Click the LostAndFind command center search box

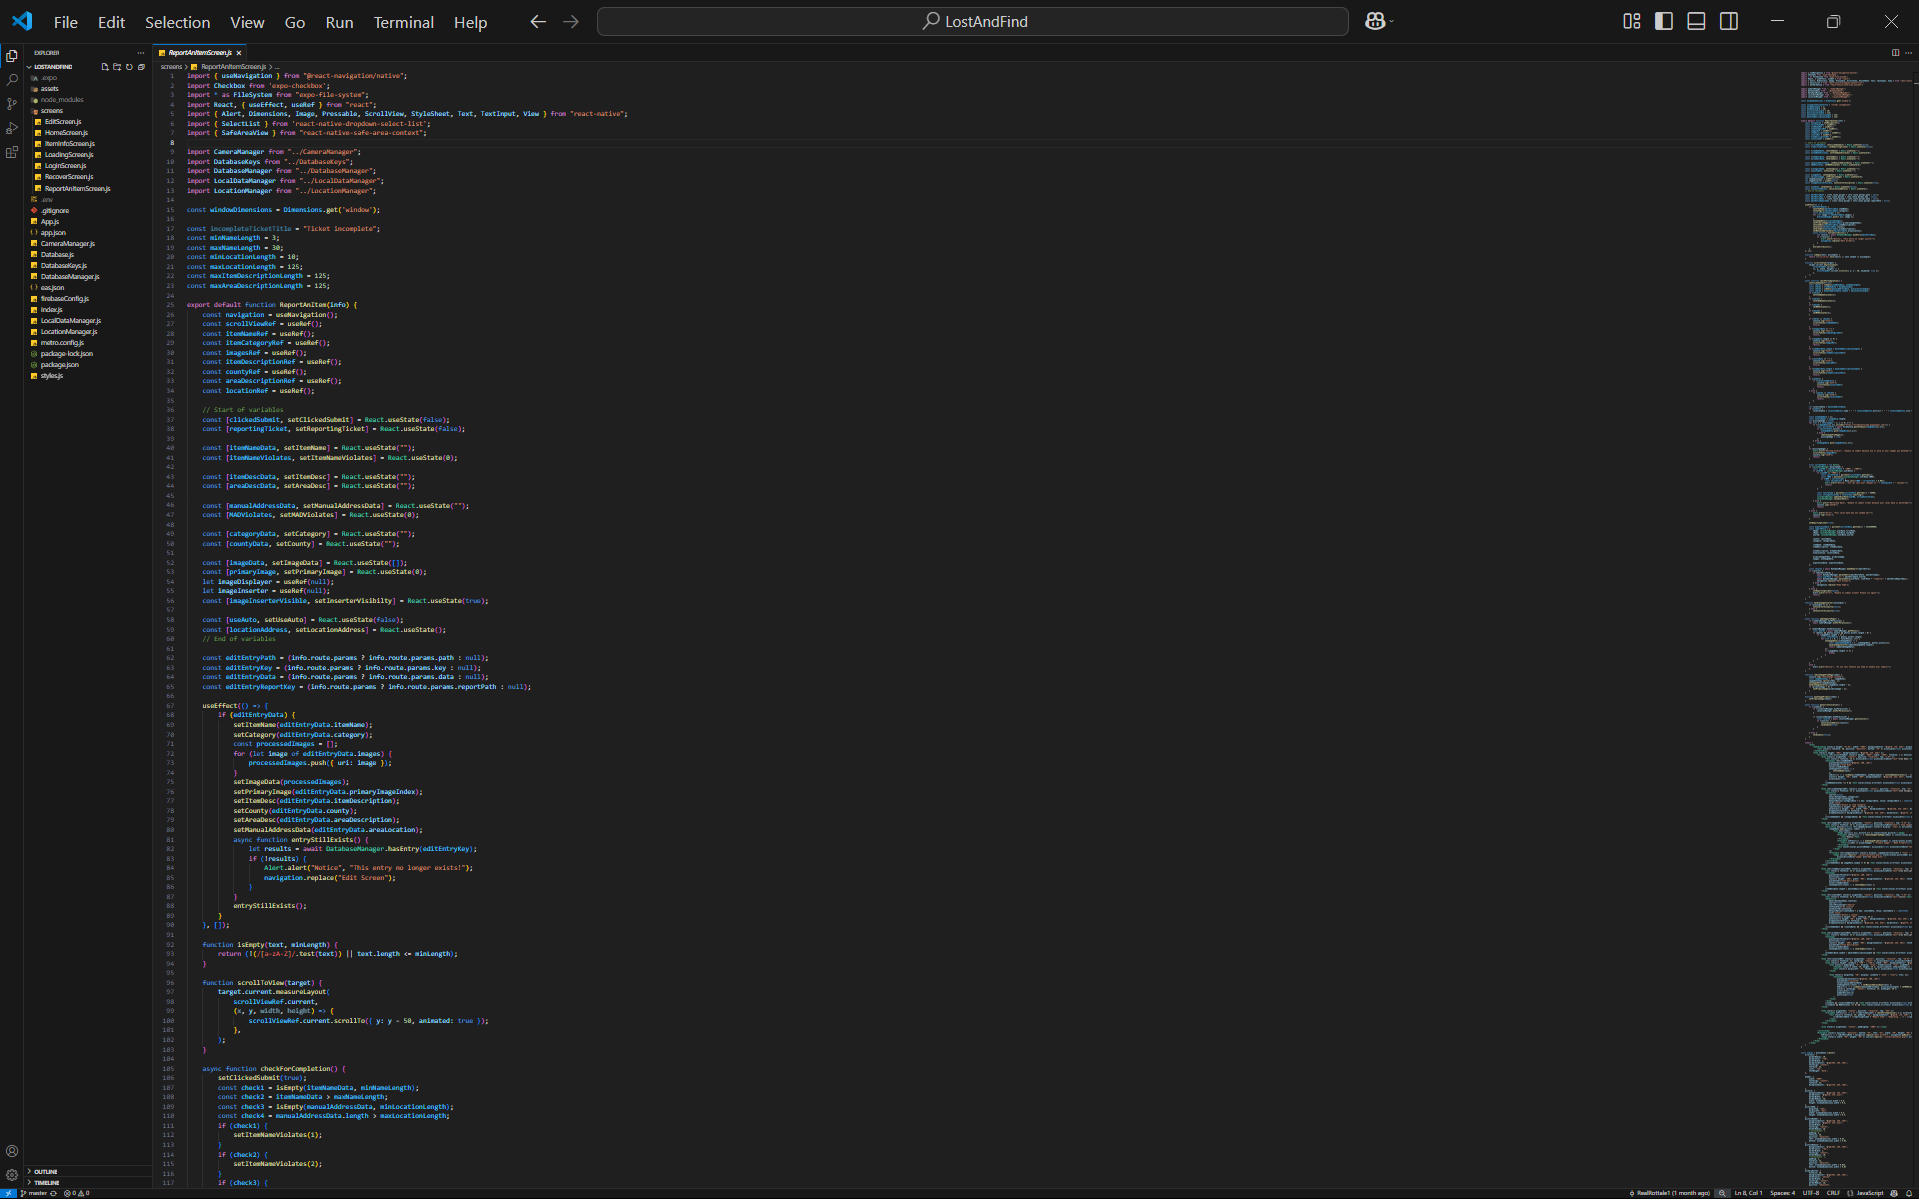click(973, 22)
